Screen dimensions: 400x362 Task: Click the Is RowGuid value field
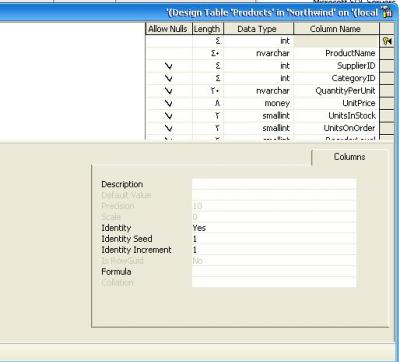click(x=274, y=260)
